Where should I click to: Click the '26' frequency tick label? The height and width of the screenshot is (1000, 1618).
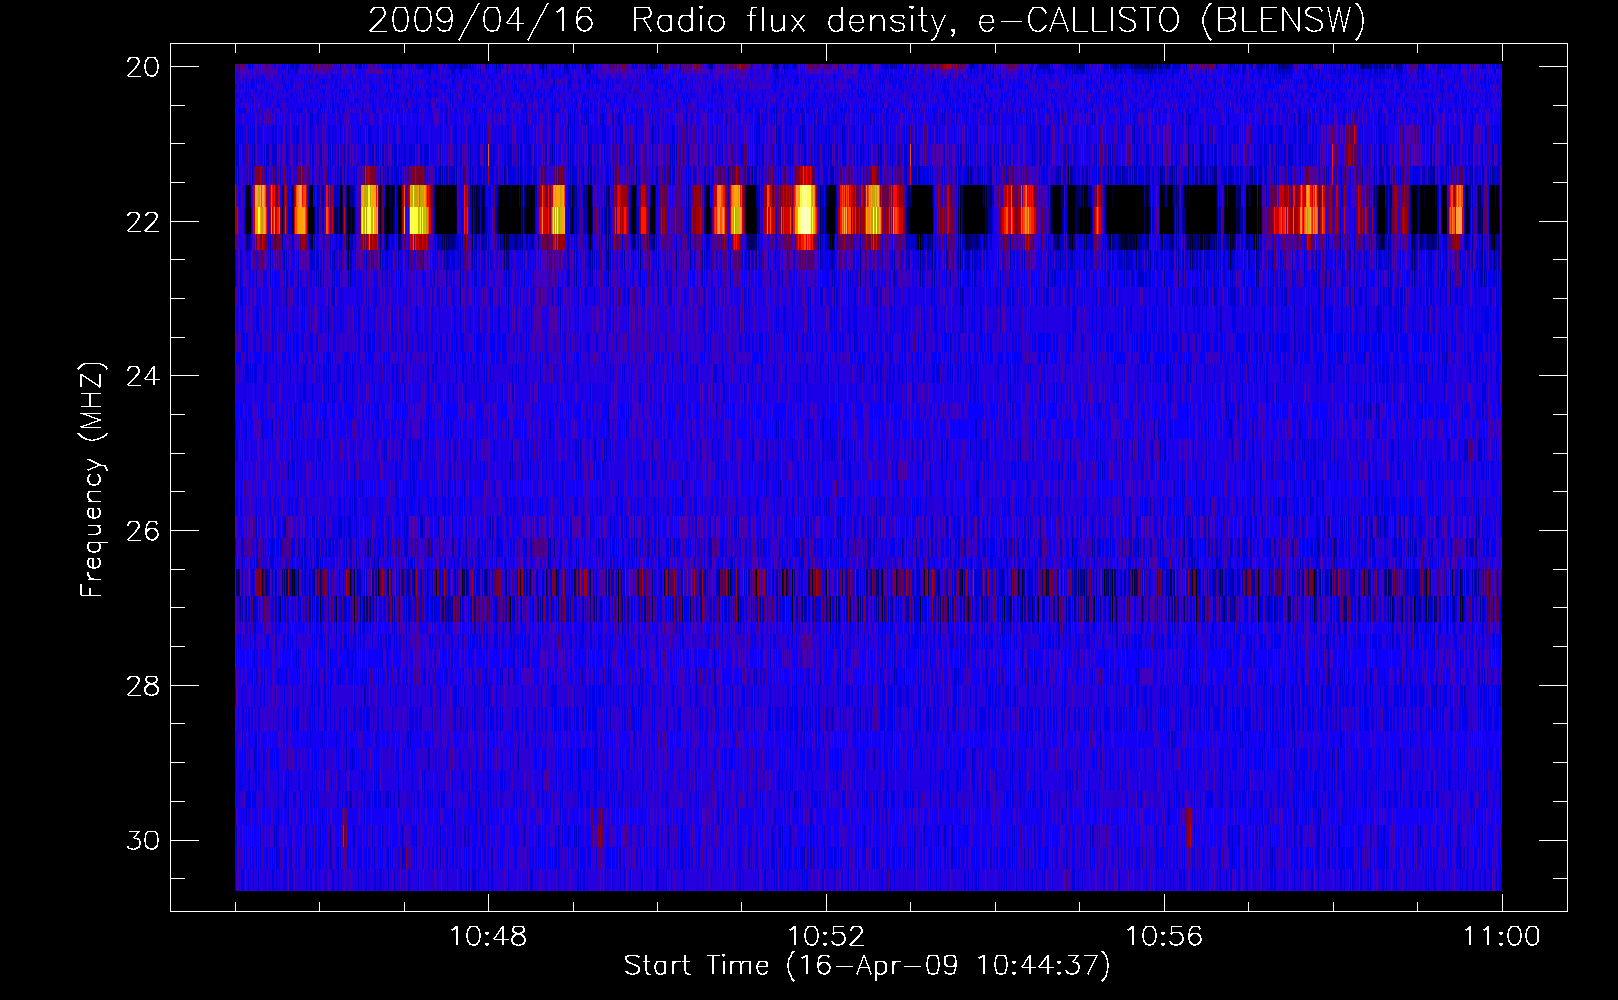point(143,531)
